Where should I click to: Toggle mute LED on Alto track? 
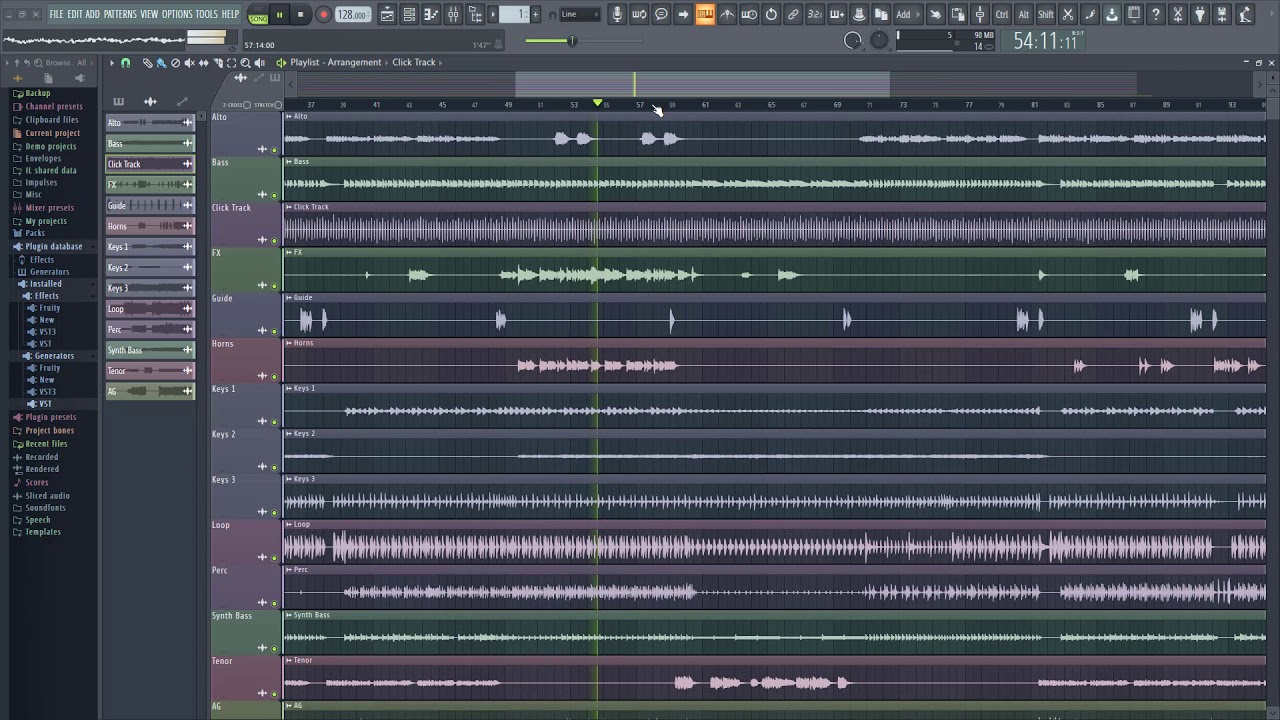(274, 150)
